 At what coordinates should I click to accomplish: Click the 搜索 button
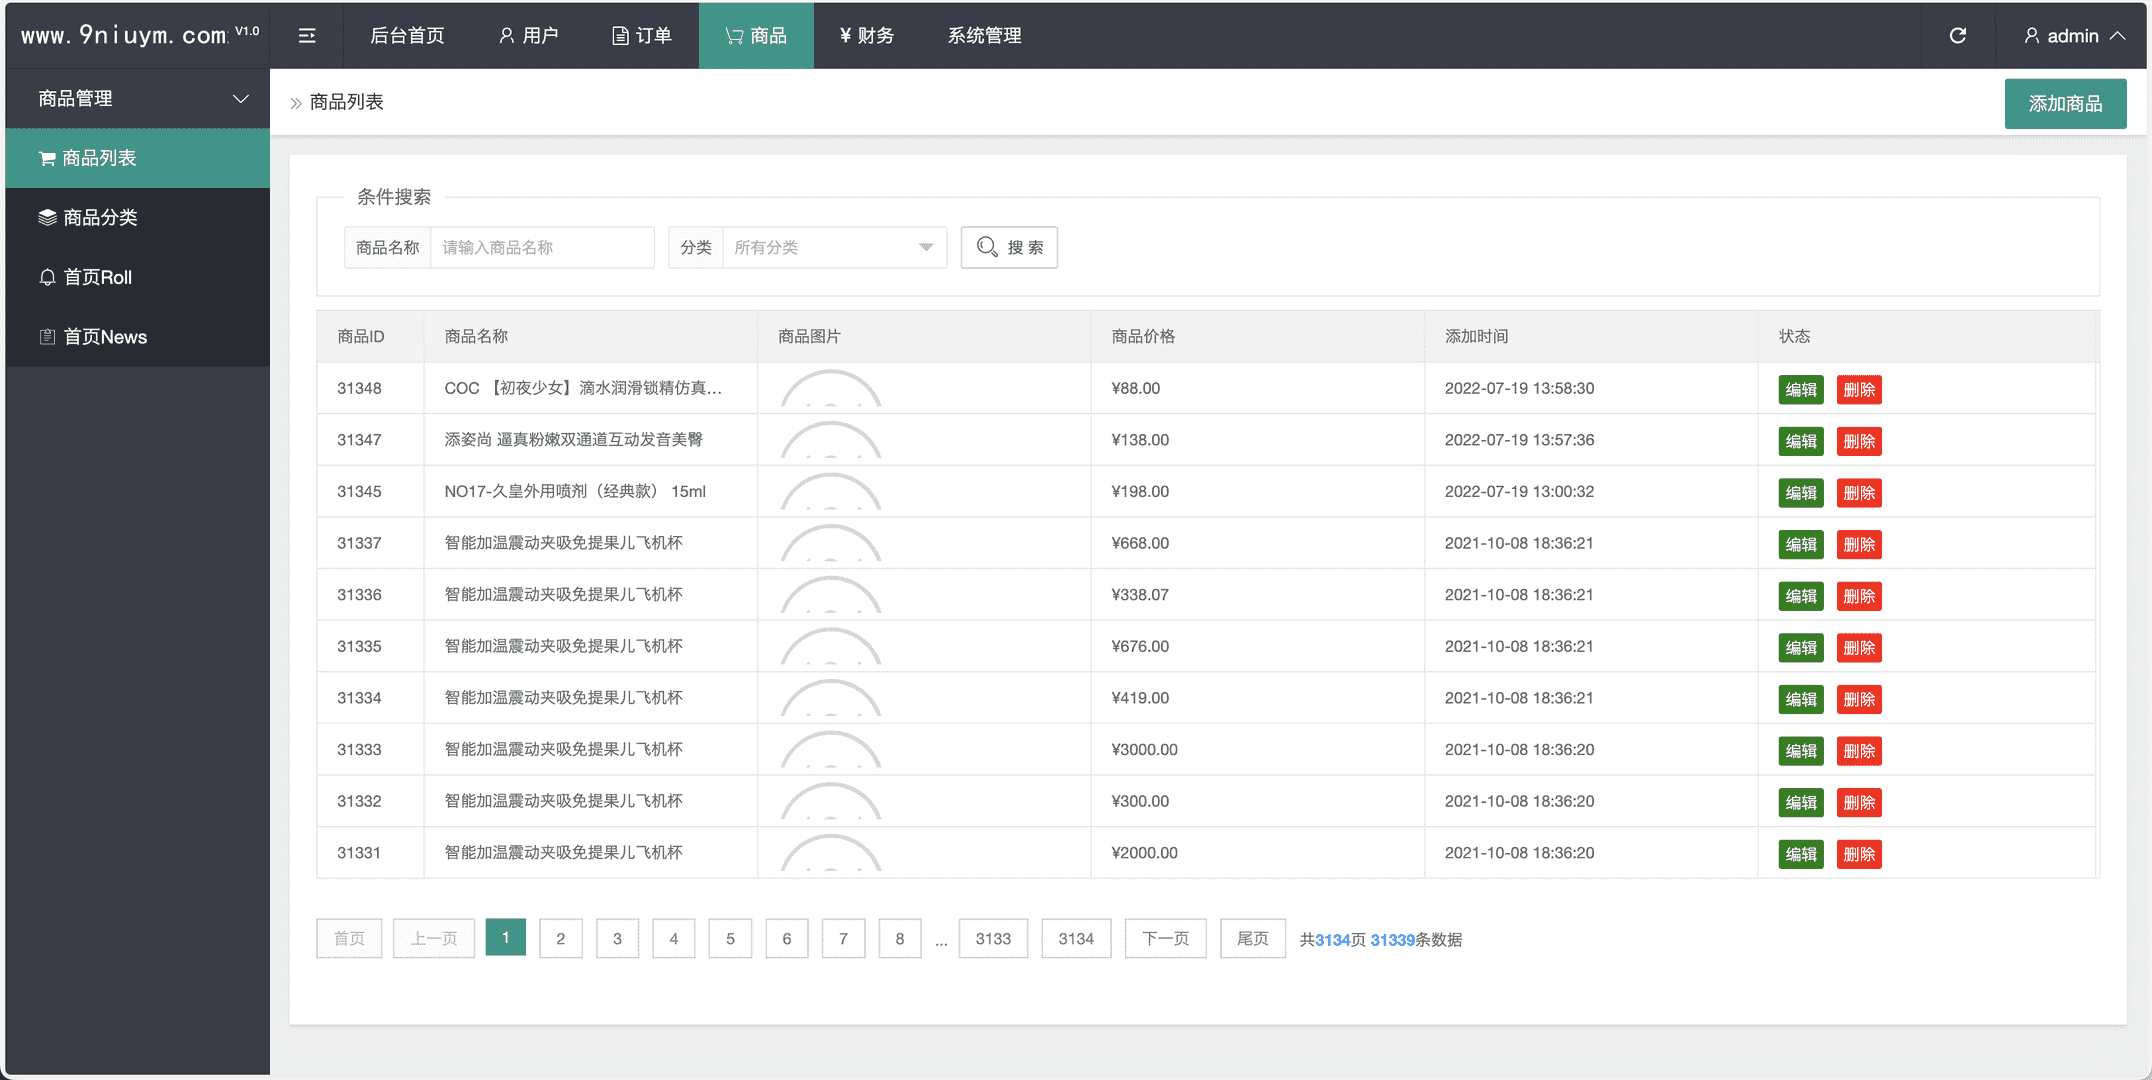point(1009,247)
